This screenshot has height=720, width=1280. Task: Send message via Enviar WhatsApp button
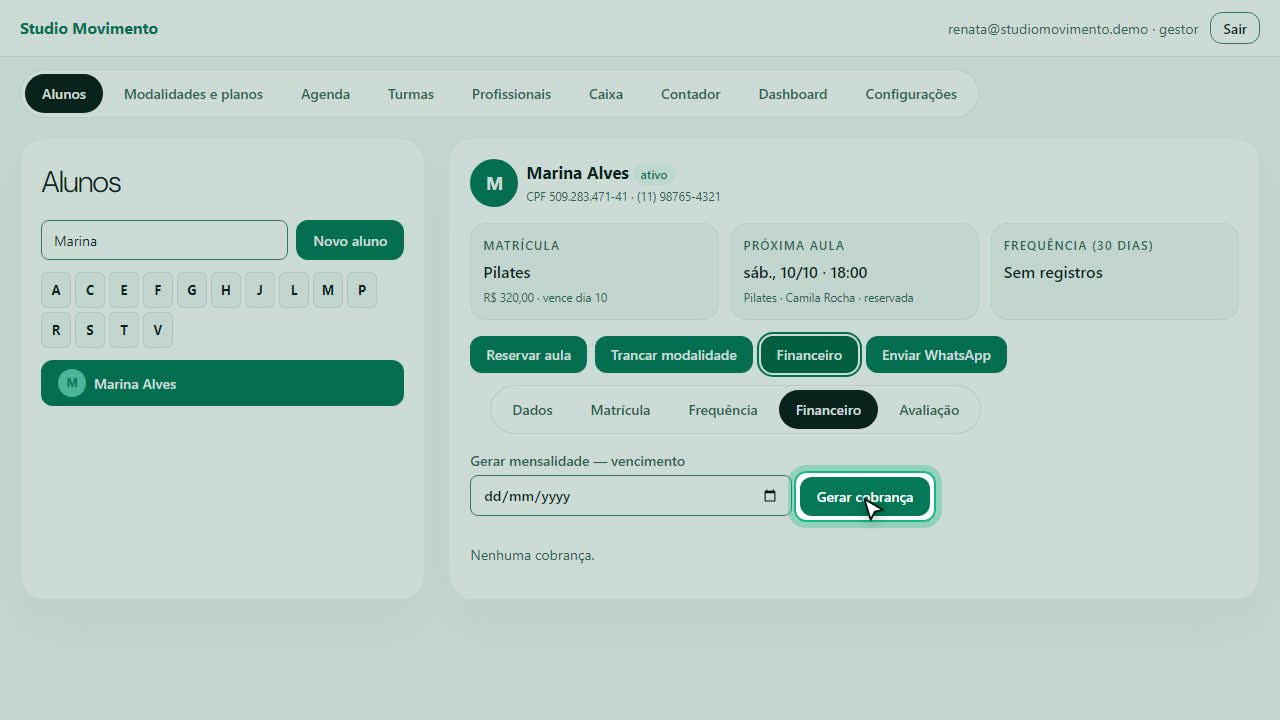point(936,355)
